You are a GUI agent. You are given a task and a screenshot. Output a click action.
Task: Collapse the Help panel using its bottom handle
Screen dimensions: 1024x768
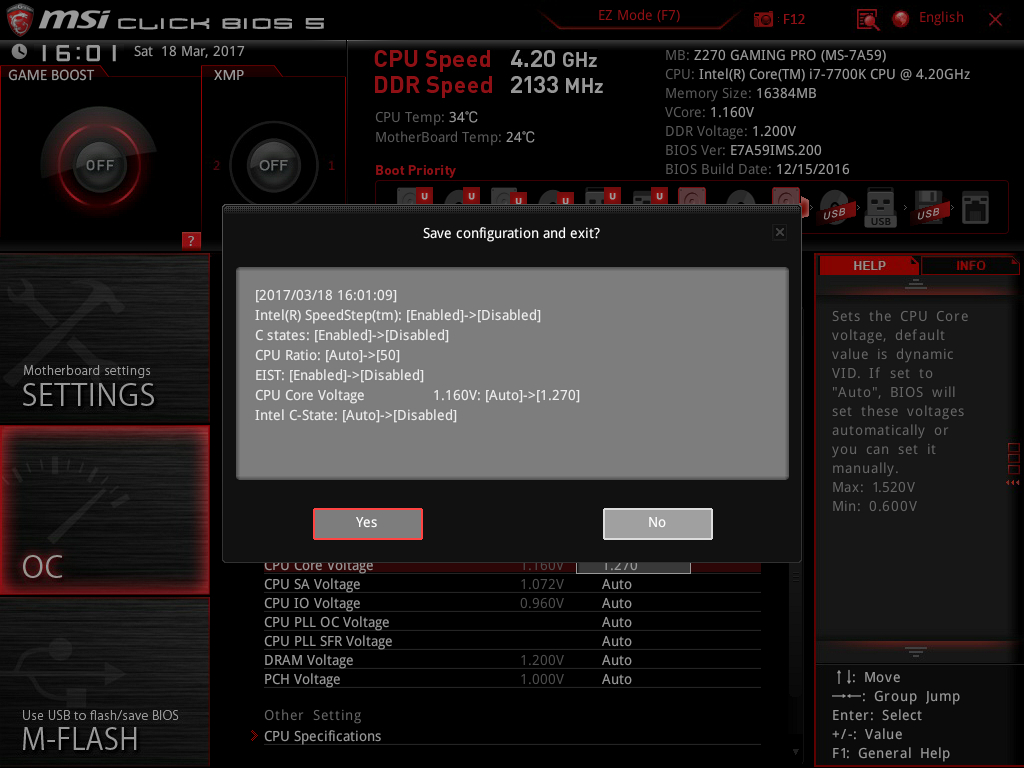pos(913,651)
